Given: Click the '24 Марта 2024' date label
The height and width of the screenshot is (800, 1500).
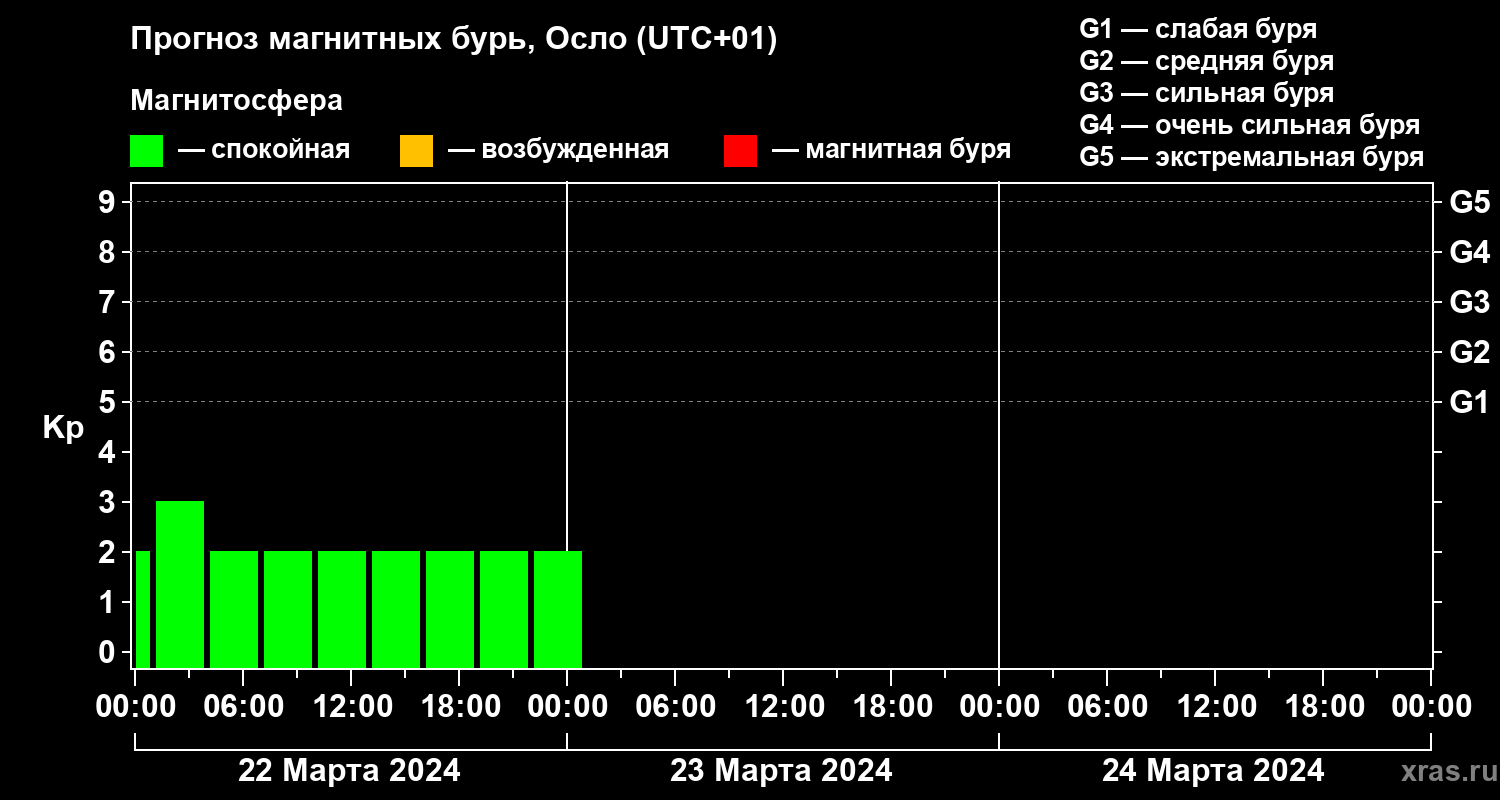Looking at the screenshot, I should pyautogui.click(x=1213, y=771).
